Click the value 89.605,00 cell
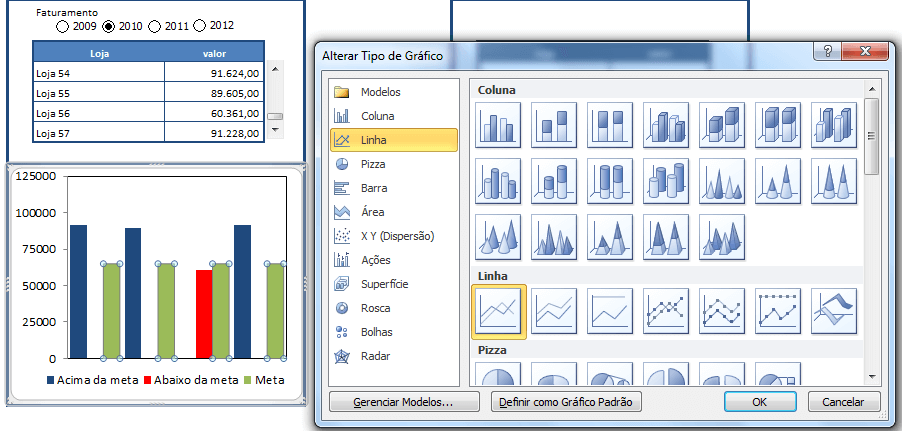 [214, 93]
